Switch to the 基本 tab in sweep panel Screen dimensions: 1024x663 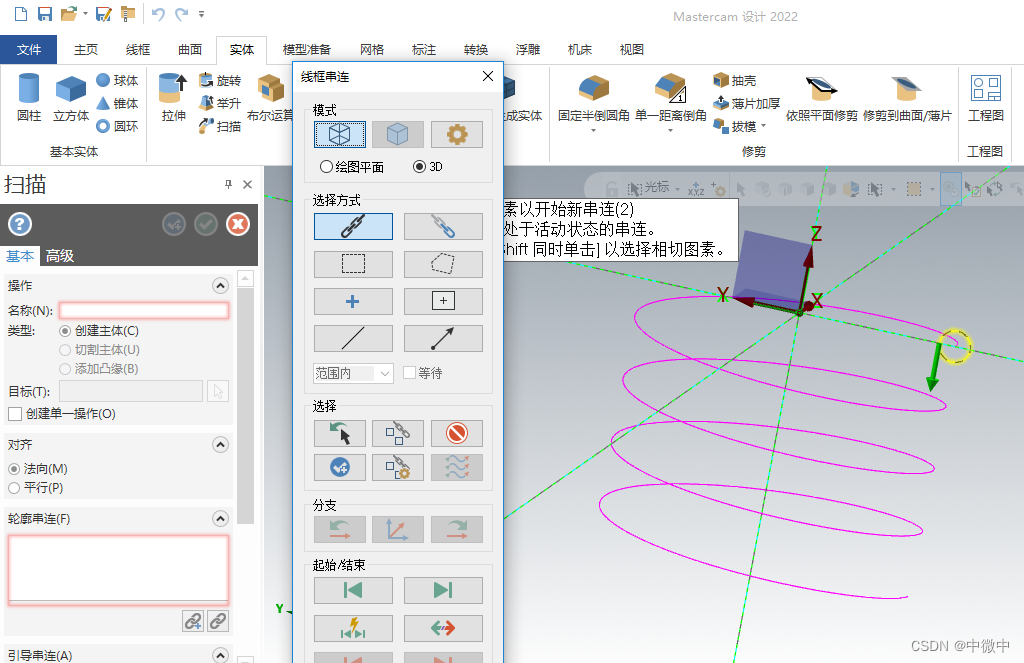20,256
